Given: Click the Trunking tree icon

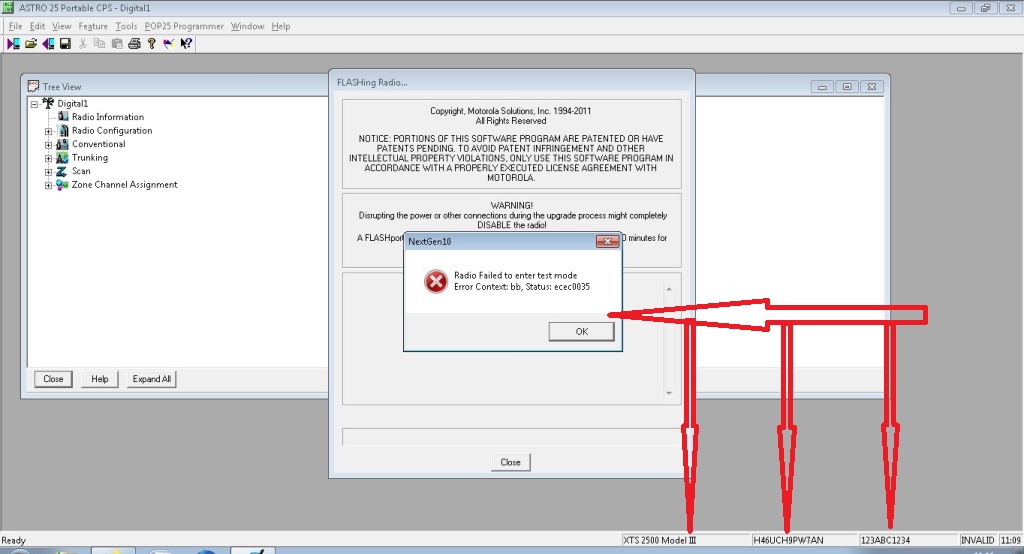Looking at the screenshot, I should coord(62,157).
